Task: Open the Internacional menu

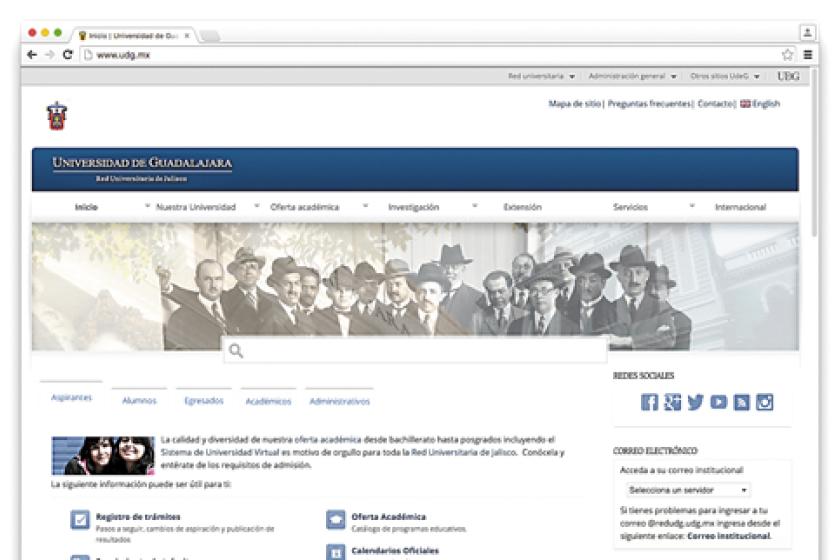Action: pos(740,207)
